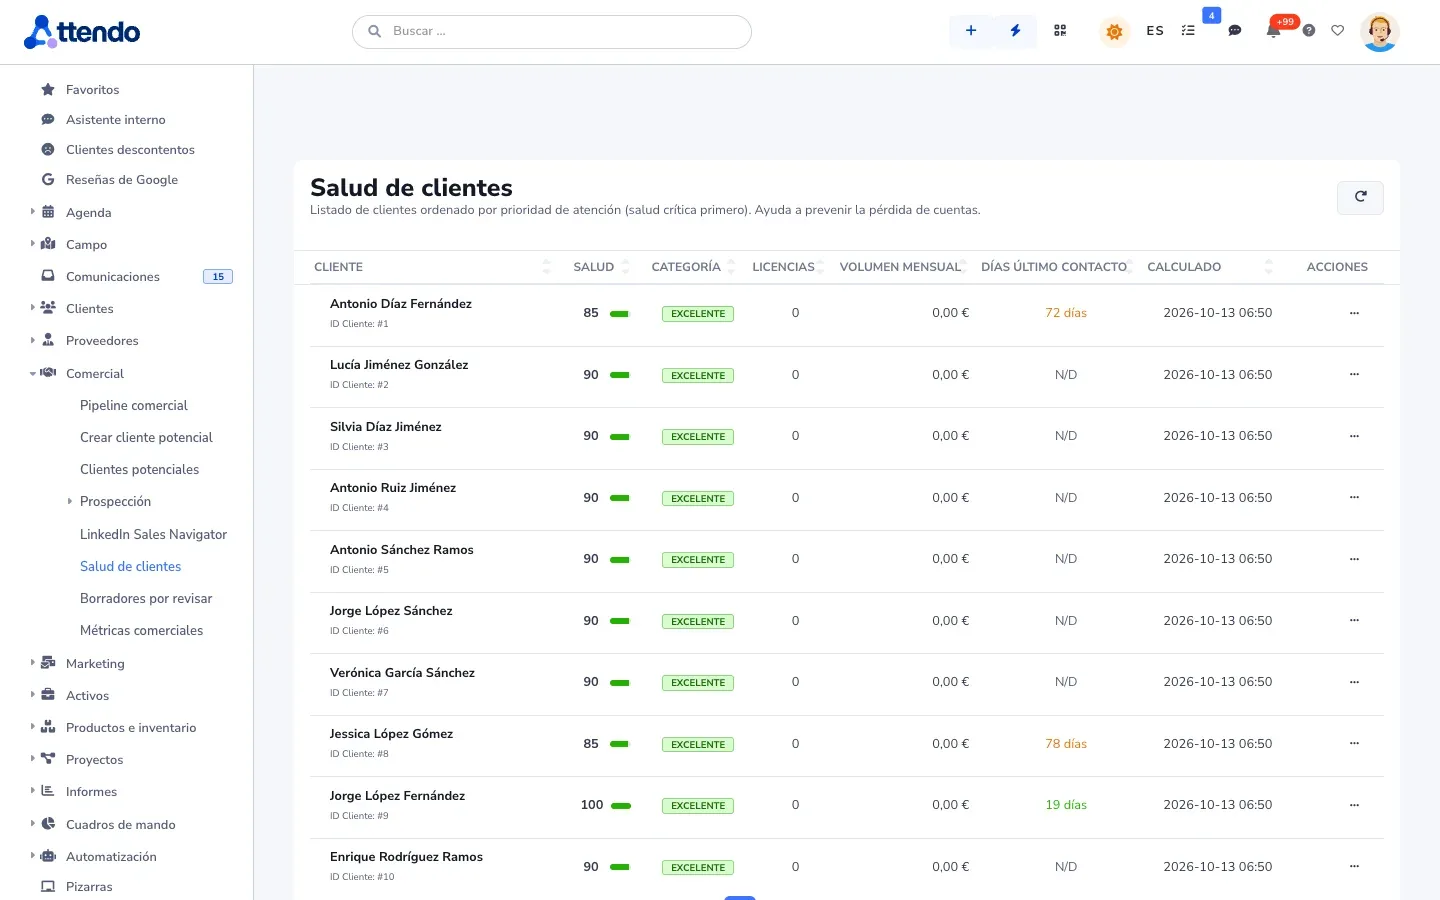Open Comunicaciones with badge 15

pyautogui.click(x=113, y=277)
